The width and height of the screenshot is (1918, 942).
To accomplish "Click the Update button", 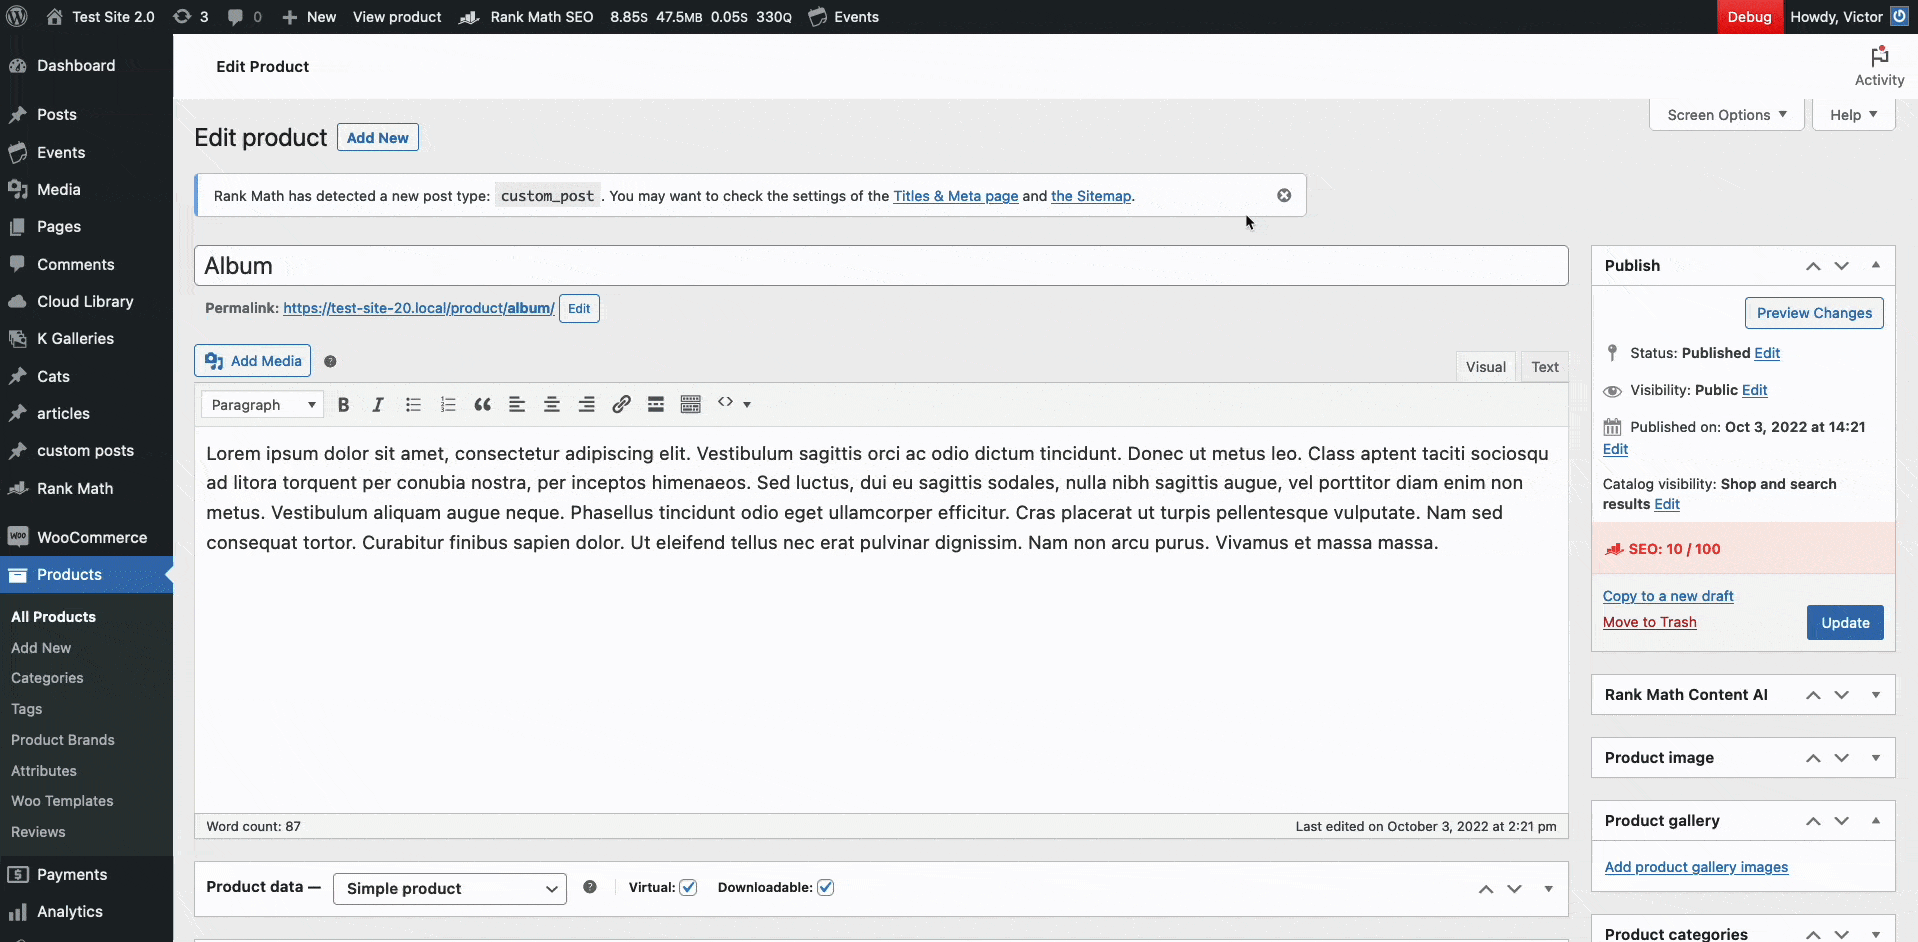I will [x=1845, y=622].
